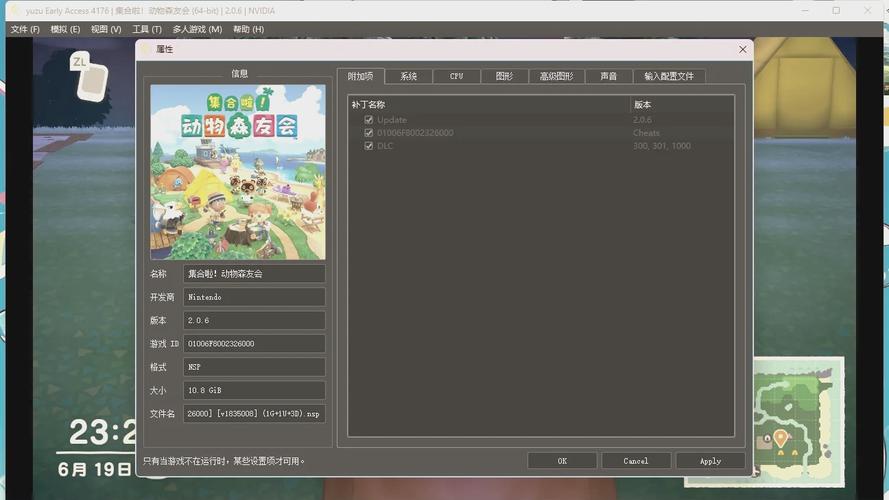Click the Apply button
Viewport: 889px width, 500px height.
[x=710, y=461]
